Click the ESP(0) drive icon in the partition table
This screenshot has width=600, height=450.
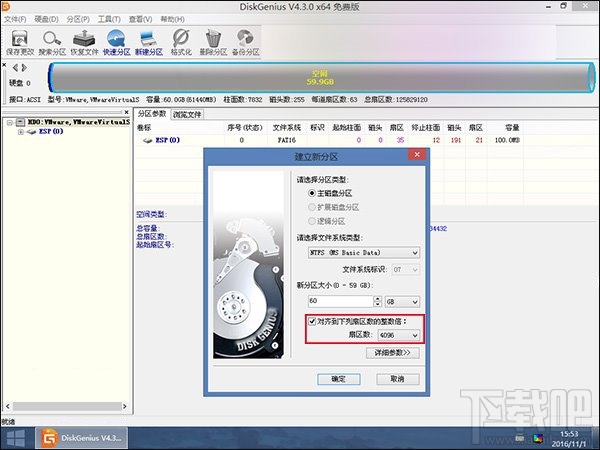coord(147,140)
